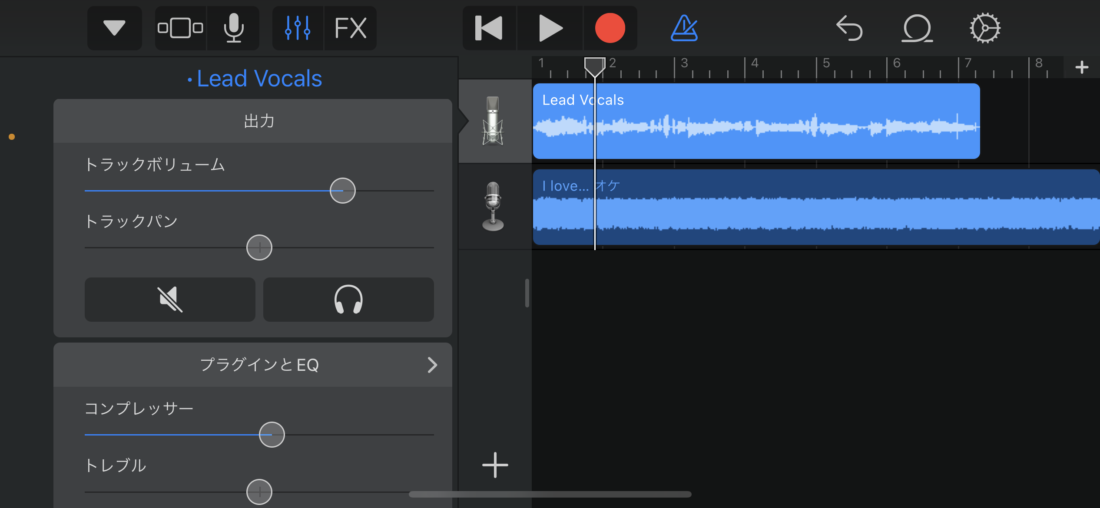Viewport: 1100px width, 508px height.
Task: Undo the last action
Action: (x=849, y=28)
